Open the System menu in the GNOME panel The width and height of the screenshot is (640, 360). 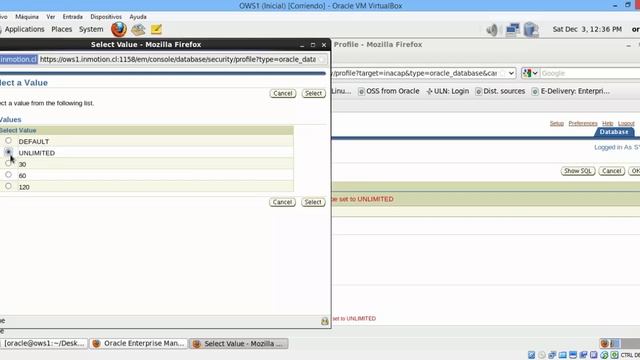tap(91, 29)
